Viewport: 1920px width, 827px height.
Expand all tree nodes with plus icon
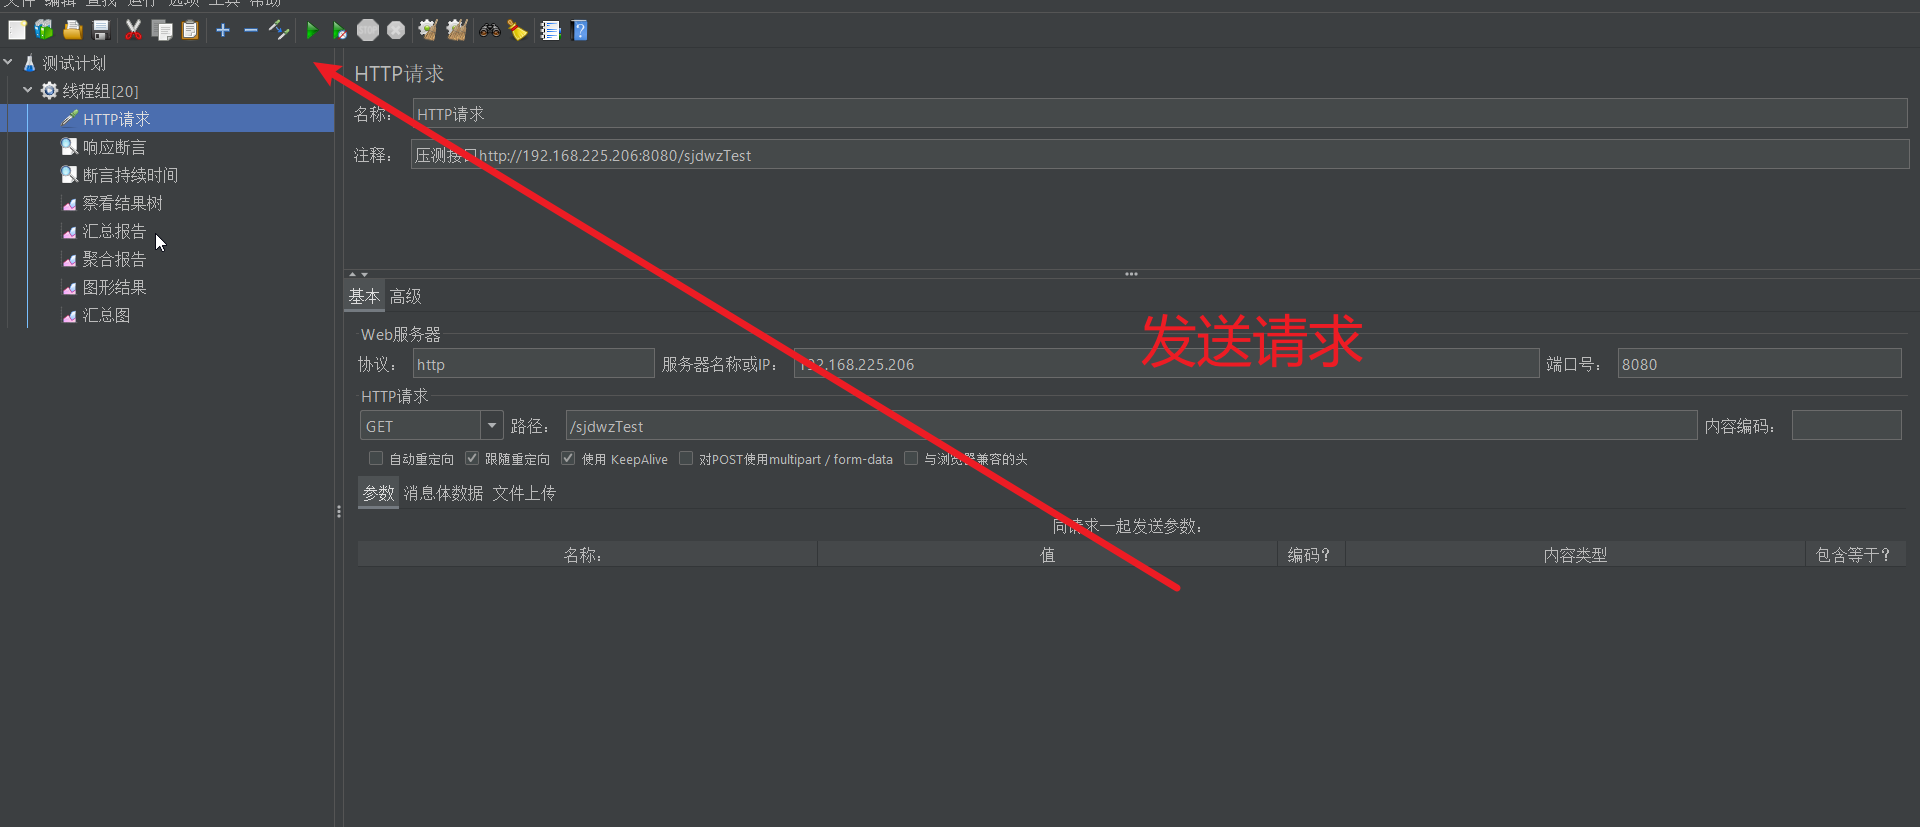pyautogui.click(x=223, y=30)
